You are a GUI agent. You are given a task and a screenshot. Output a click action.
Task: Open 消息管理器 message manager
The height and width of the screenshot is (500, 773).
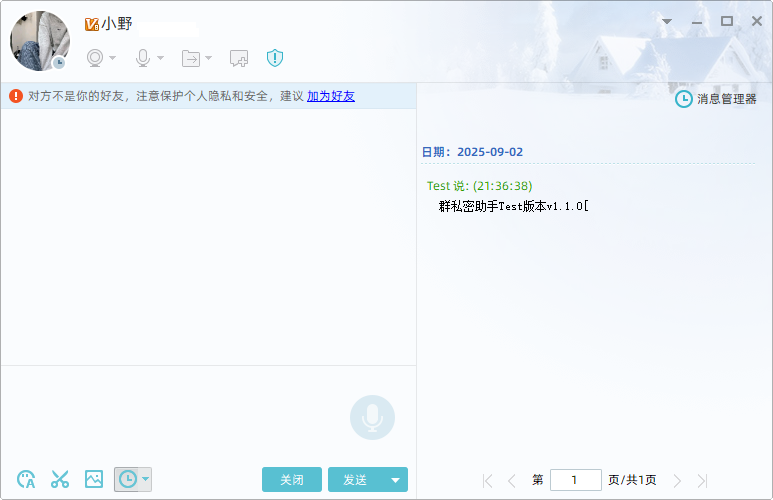pyautogui.click(x=716, y=99)
